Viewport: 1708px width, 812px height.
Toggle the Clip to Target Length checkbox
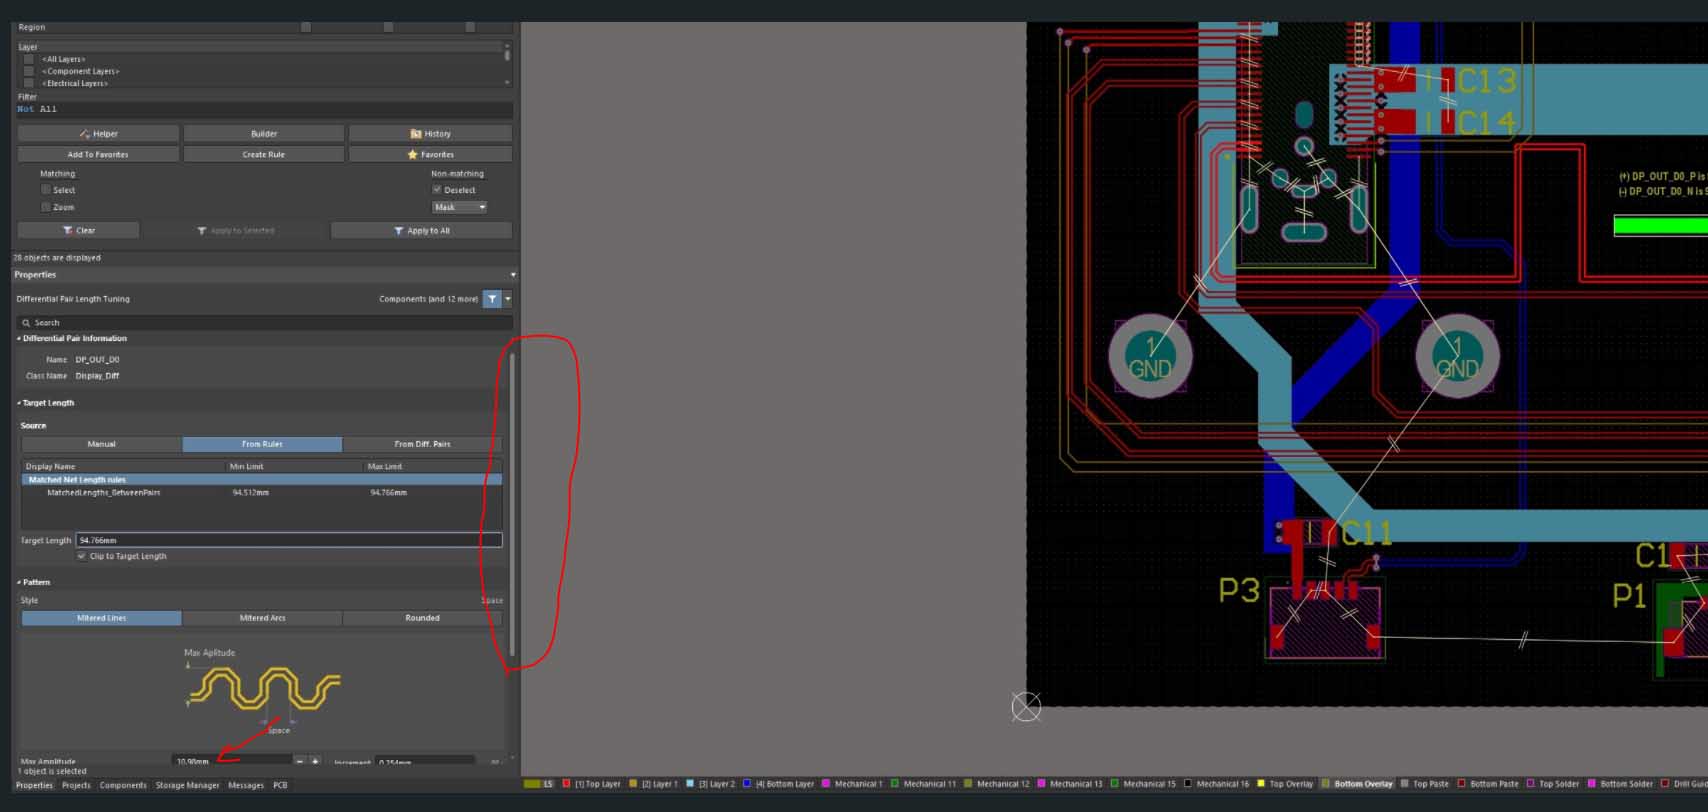(82, 557)
